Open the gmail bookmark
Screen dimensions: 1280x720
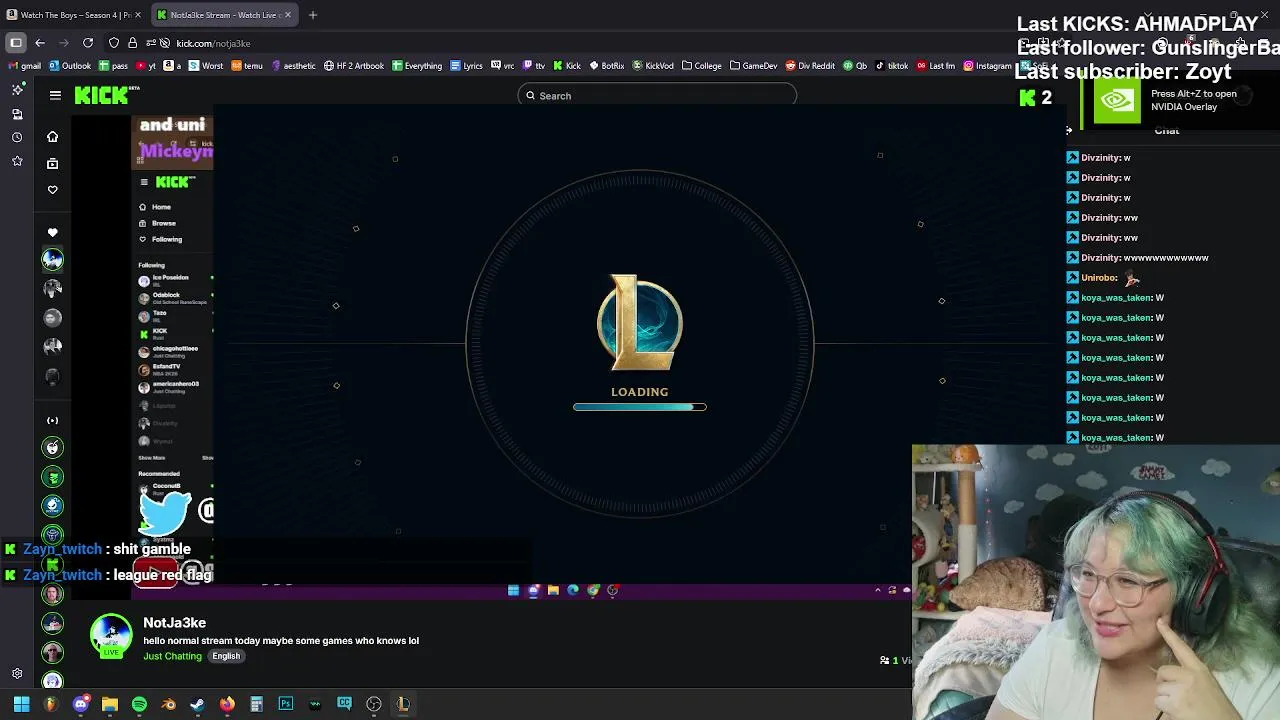25,66
